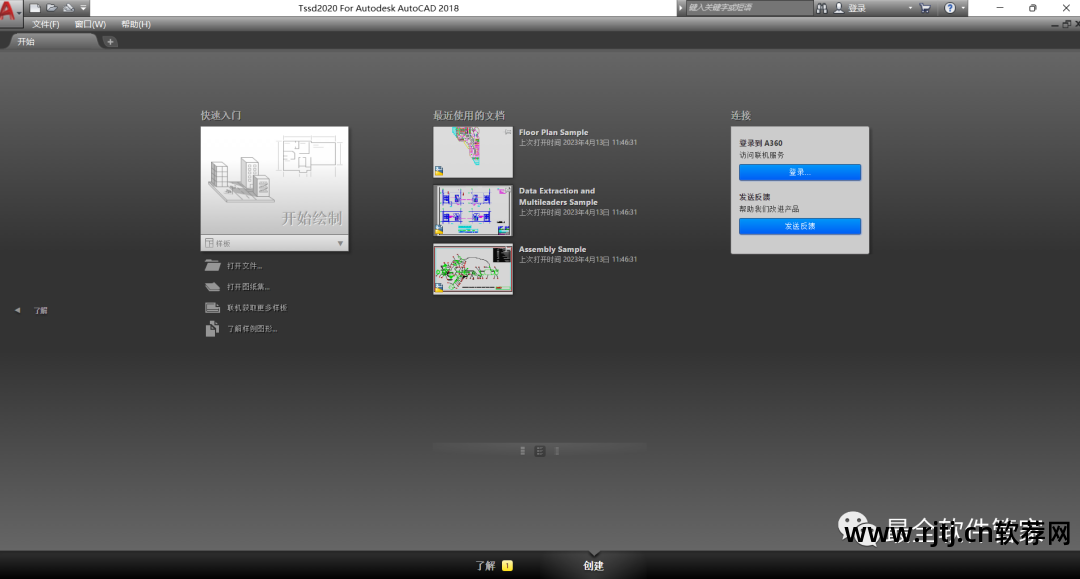Open the dropdown arrow next to 登录
The width and height of the screenshot is (1080, 579).
pyautogui.click(x=910, y=8)
